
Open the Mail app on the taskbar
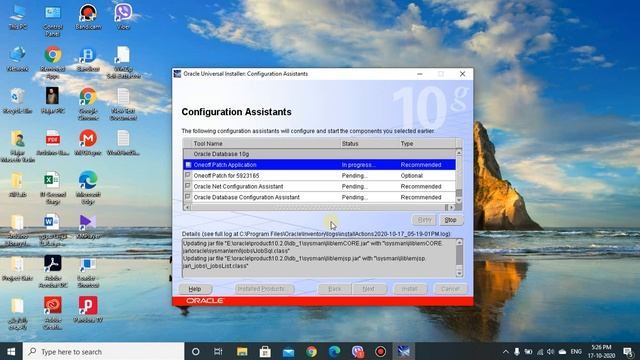(289, 351)
